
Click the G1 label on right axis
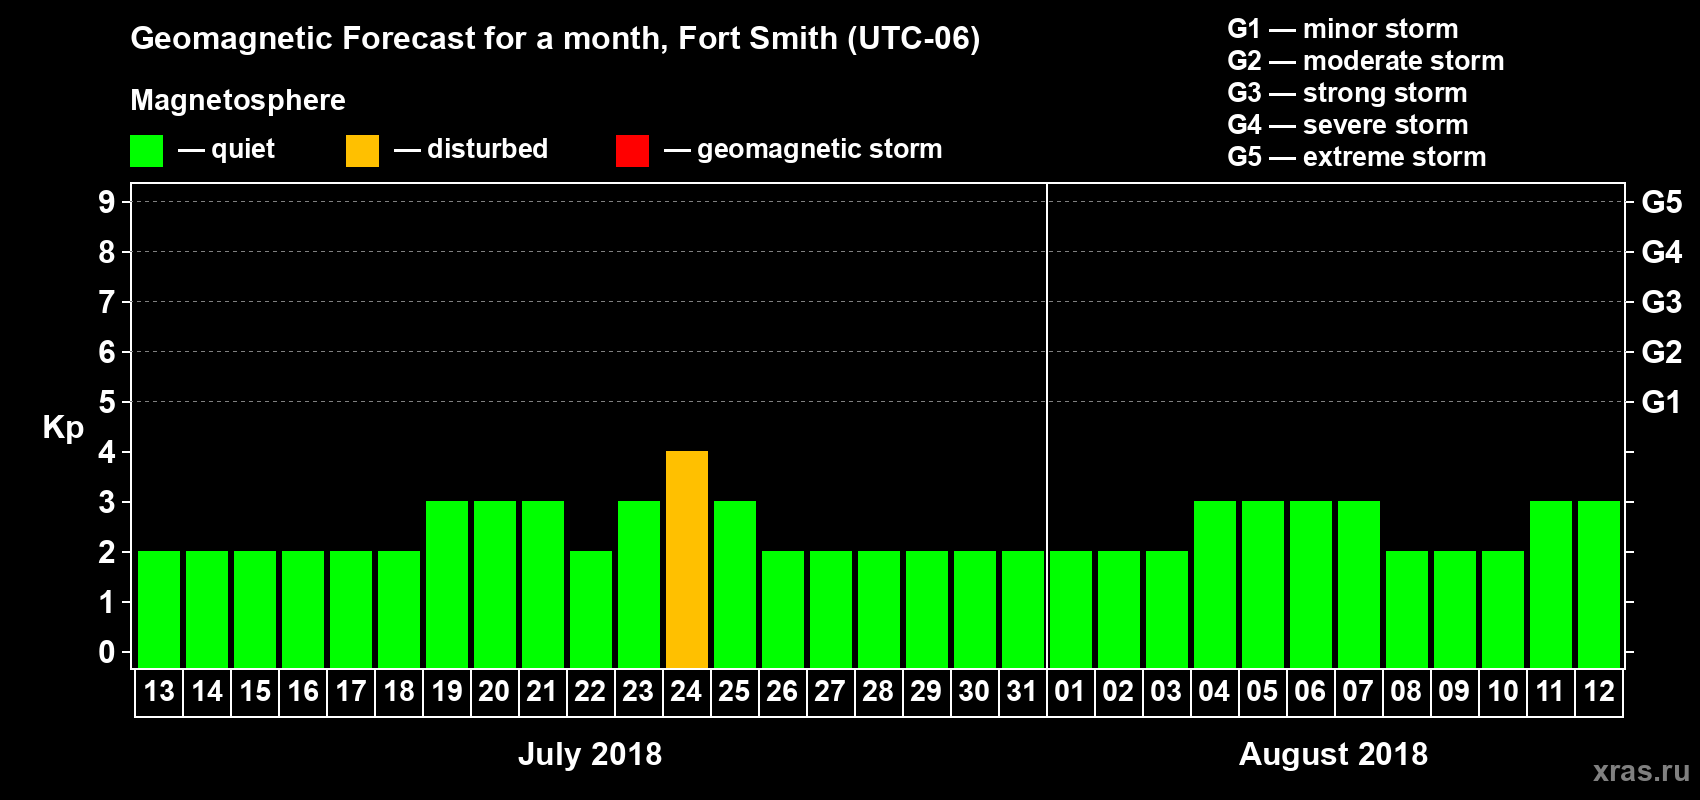[1662, 402]
